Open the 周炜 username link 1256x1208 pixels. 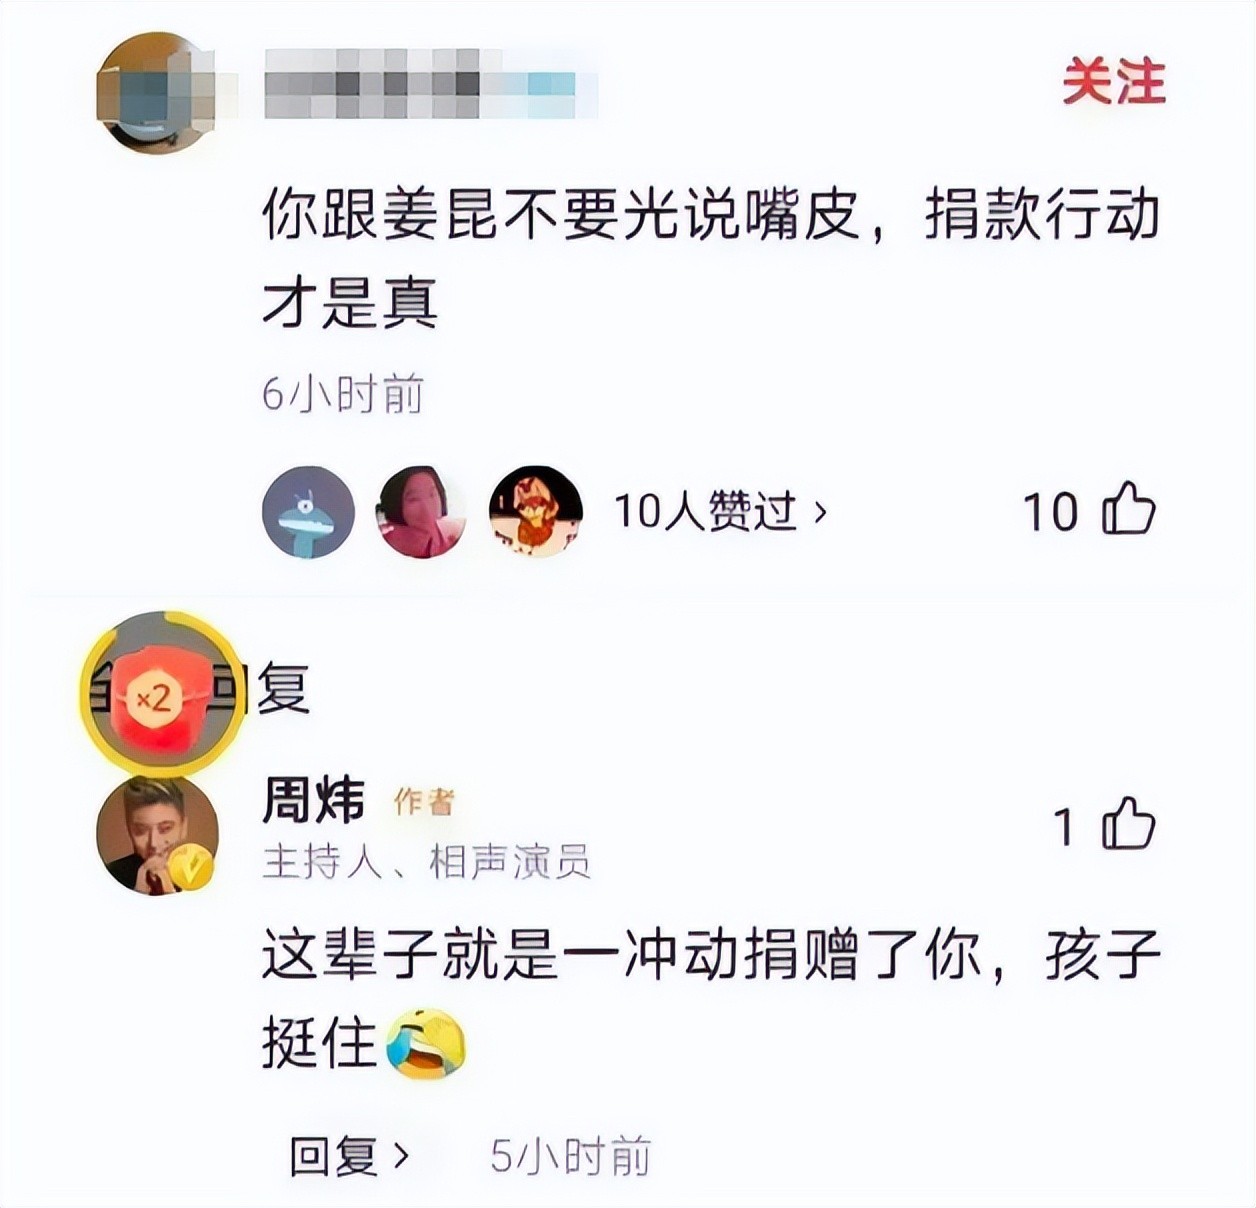coord(313,800)
